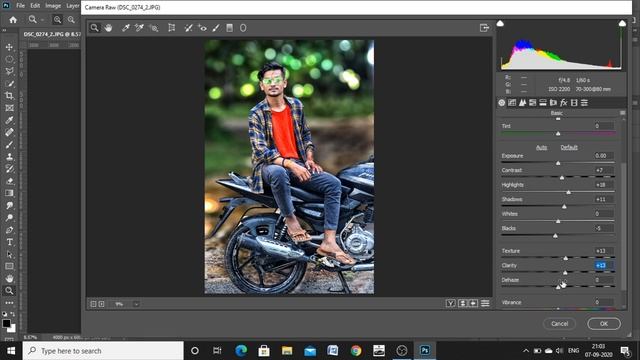Click the Clarity value field

click(603, 265)
